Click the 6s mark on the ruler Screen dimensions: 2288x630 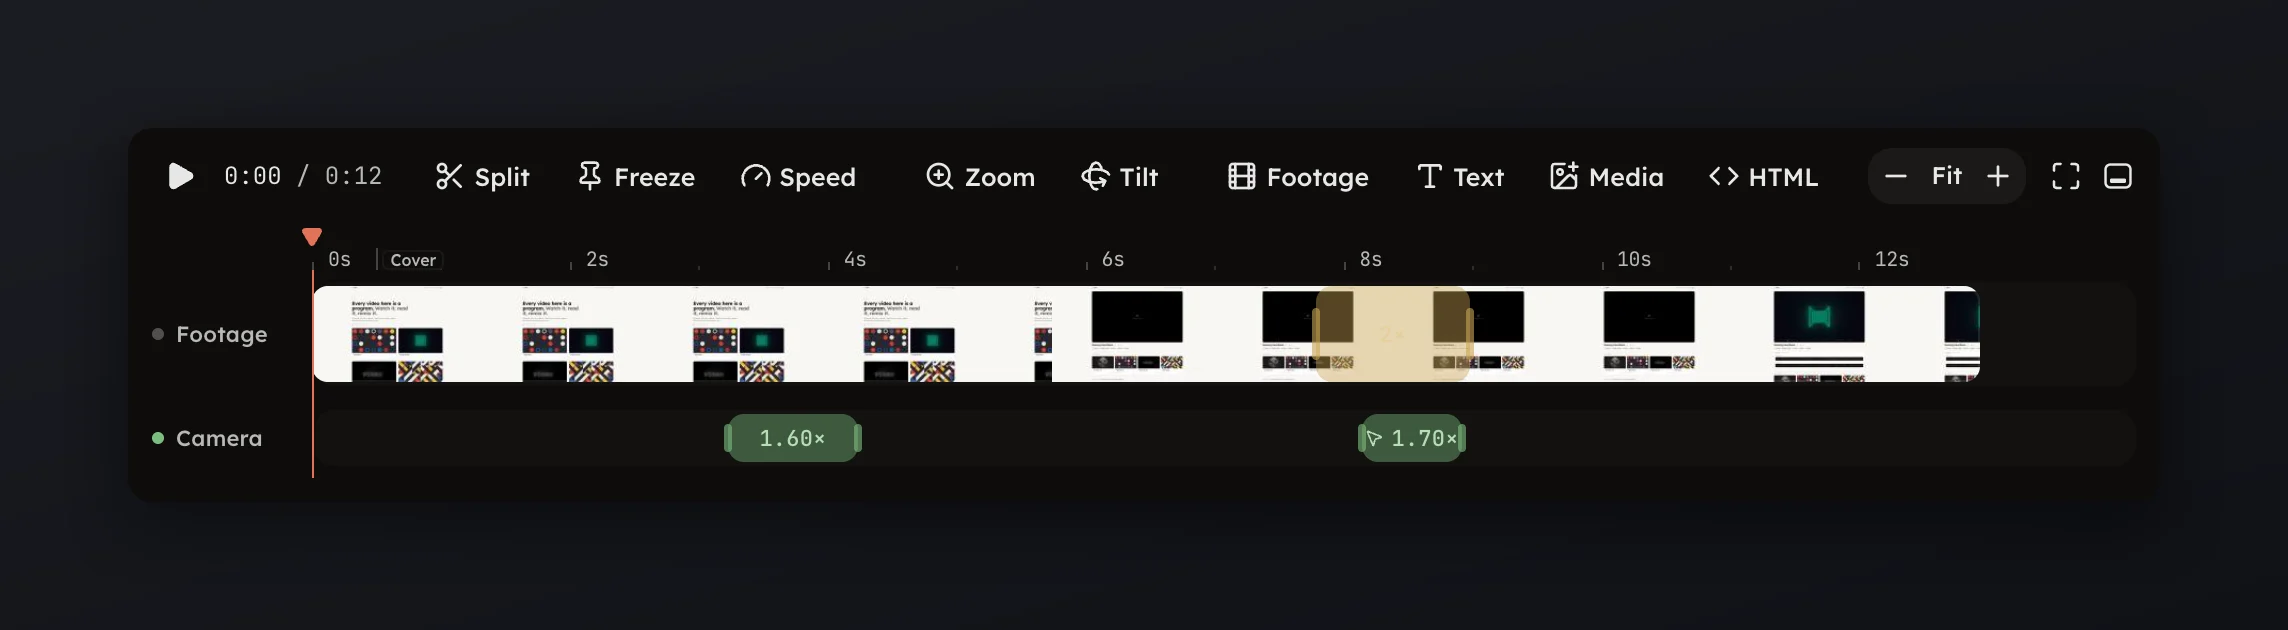1113,260
